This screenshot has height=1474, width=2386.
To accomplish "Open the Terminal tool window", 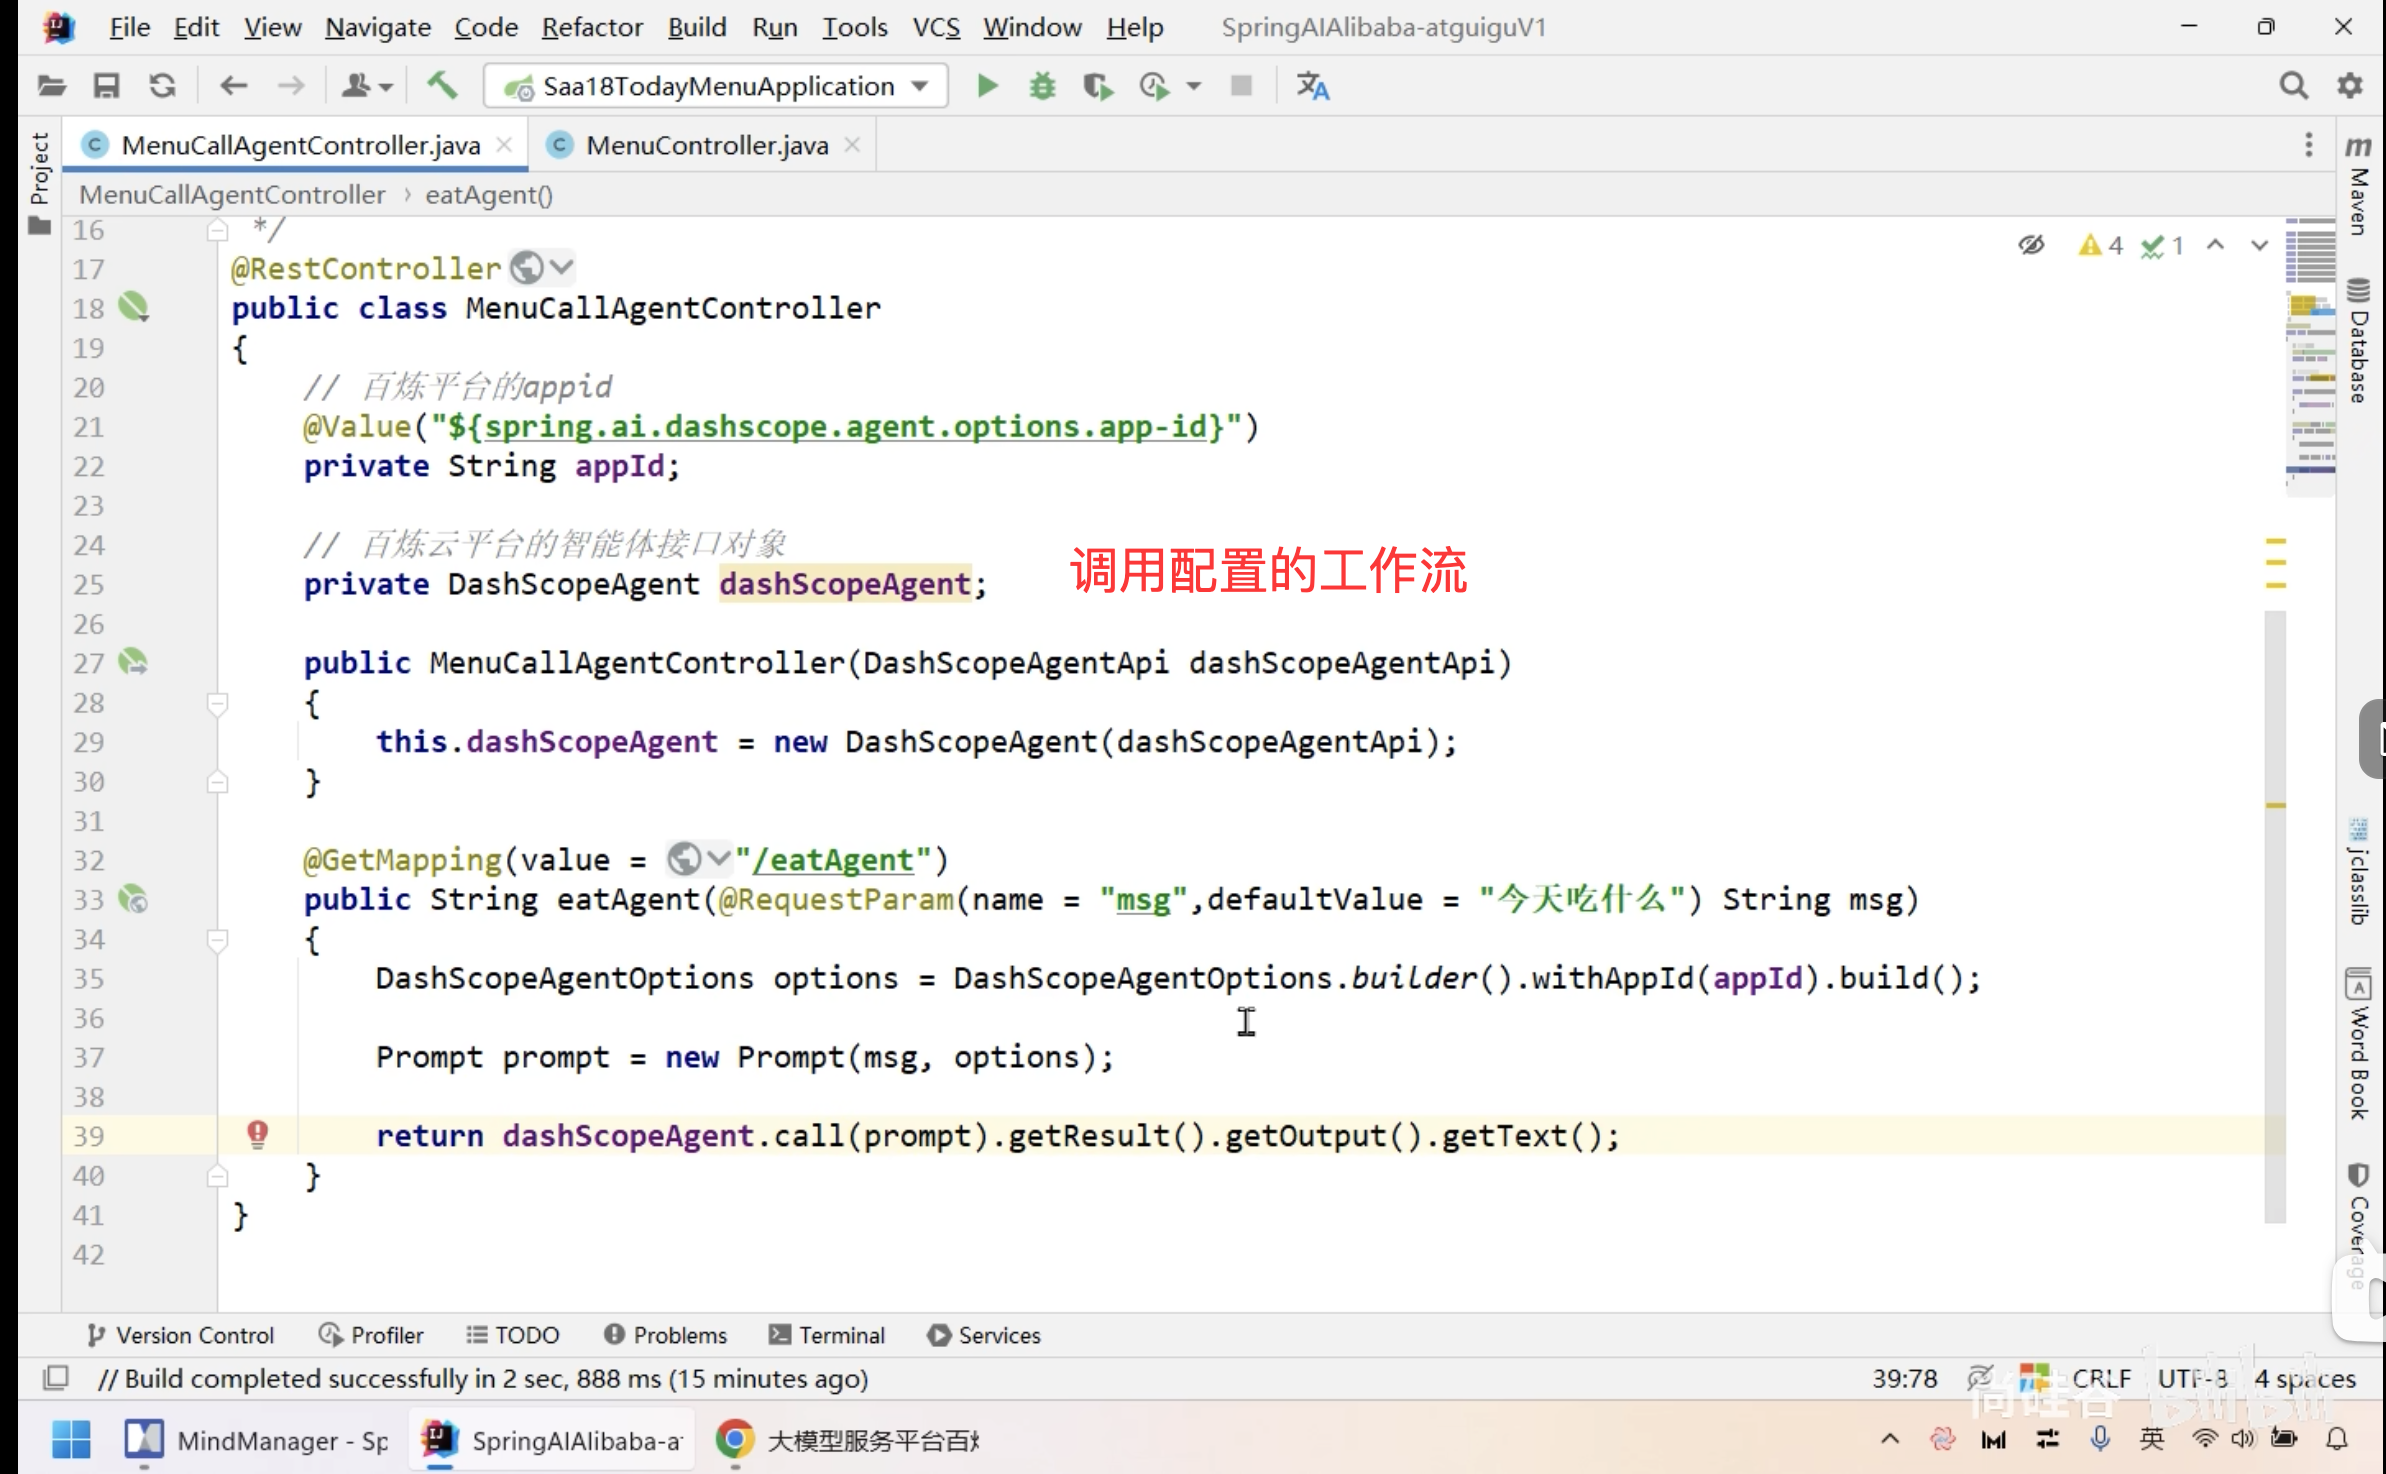I will coord(827,1335).
